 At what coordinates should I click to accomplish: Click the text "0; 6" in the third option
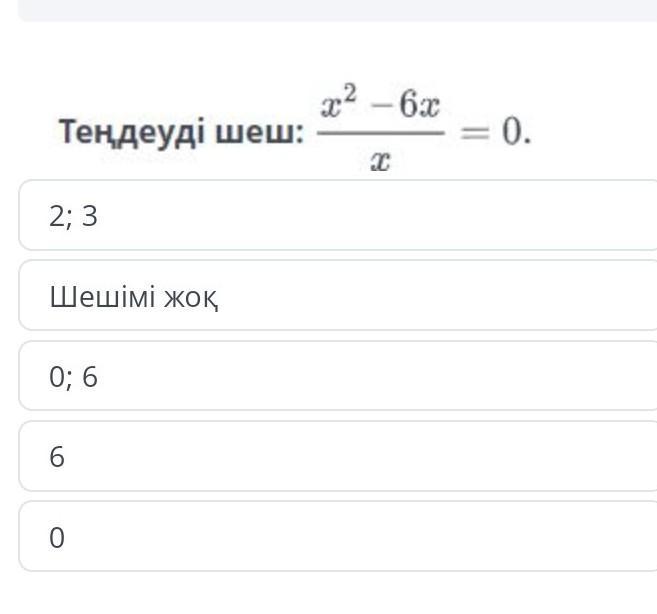click(73, 377)
